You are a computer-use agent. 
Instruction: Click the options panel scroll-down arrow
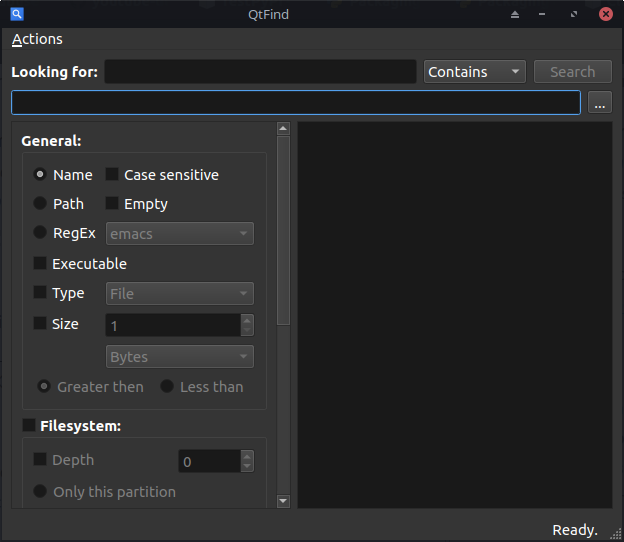(283, 501)
